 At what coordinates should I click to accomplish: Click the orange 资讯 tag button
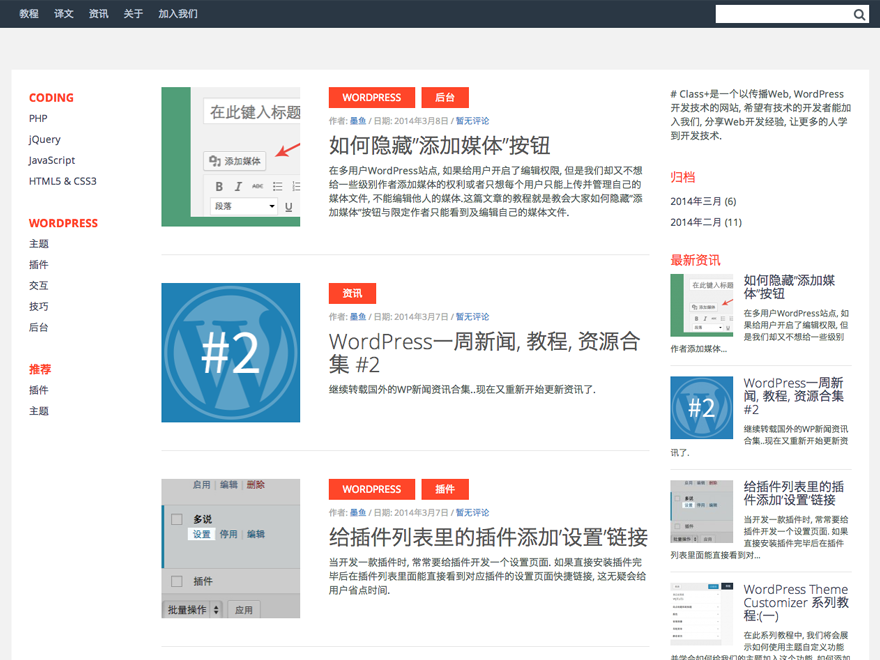coord(352,293)
